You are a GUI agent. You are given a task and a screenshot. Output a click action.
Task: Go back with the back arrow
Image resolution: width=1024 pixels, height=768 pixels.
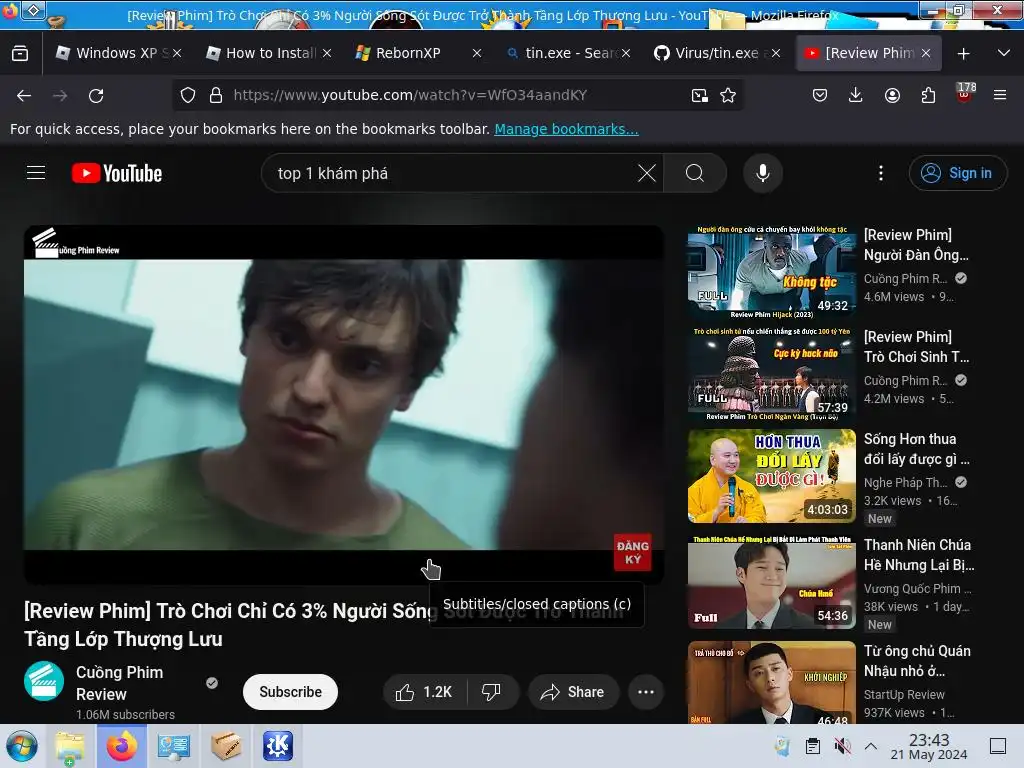24,95
